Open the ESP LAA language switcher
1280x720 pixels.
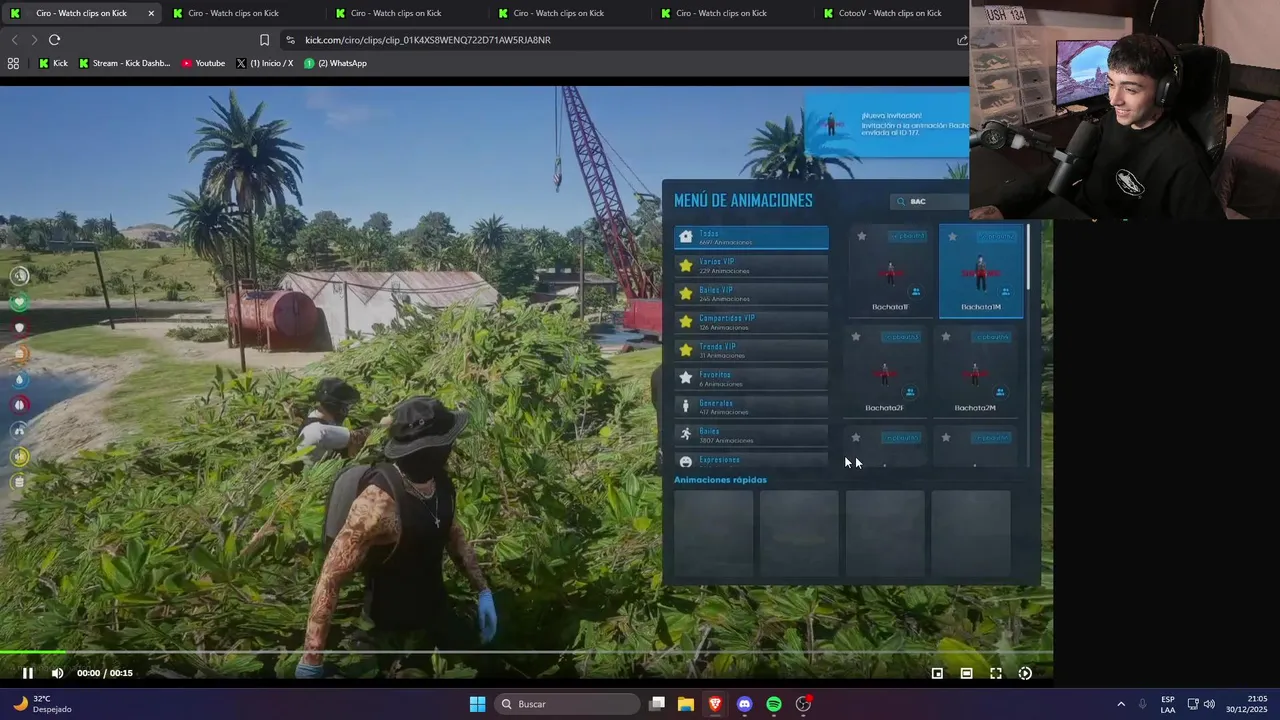tap(1168, 704)
